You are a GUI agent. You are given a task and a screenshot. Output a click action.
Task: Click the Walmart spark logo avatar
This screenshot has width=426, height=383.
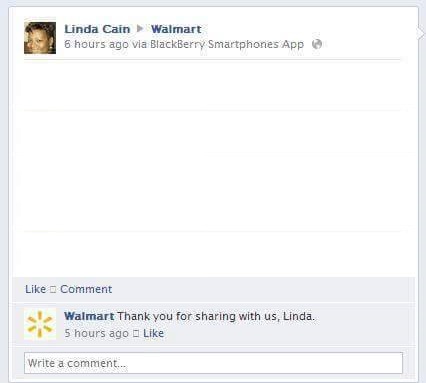(x=40, y=324)
